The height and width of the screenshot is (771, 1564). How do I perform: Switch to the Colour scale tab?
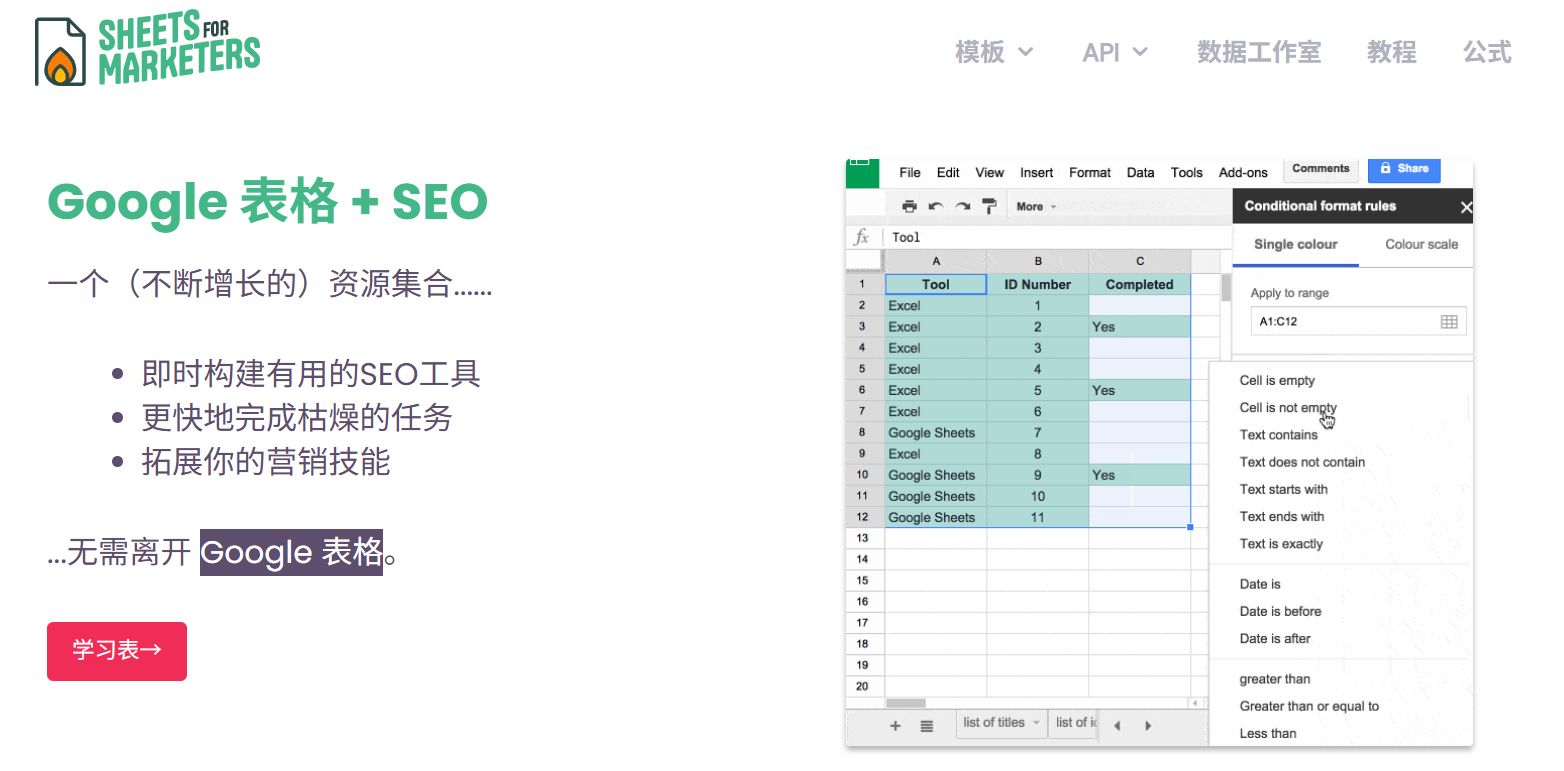1421,244
